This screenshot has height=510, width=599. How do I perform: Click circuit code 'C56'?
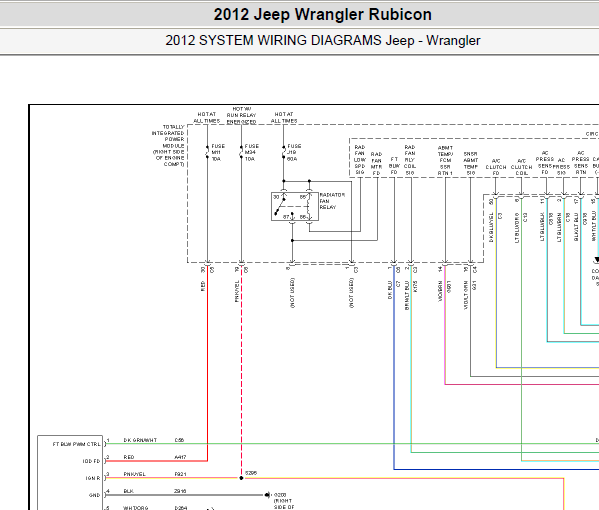point(179,440)
